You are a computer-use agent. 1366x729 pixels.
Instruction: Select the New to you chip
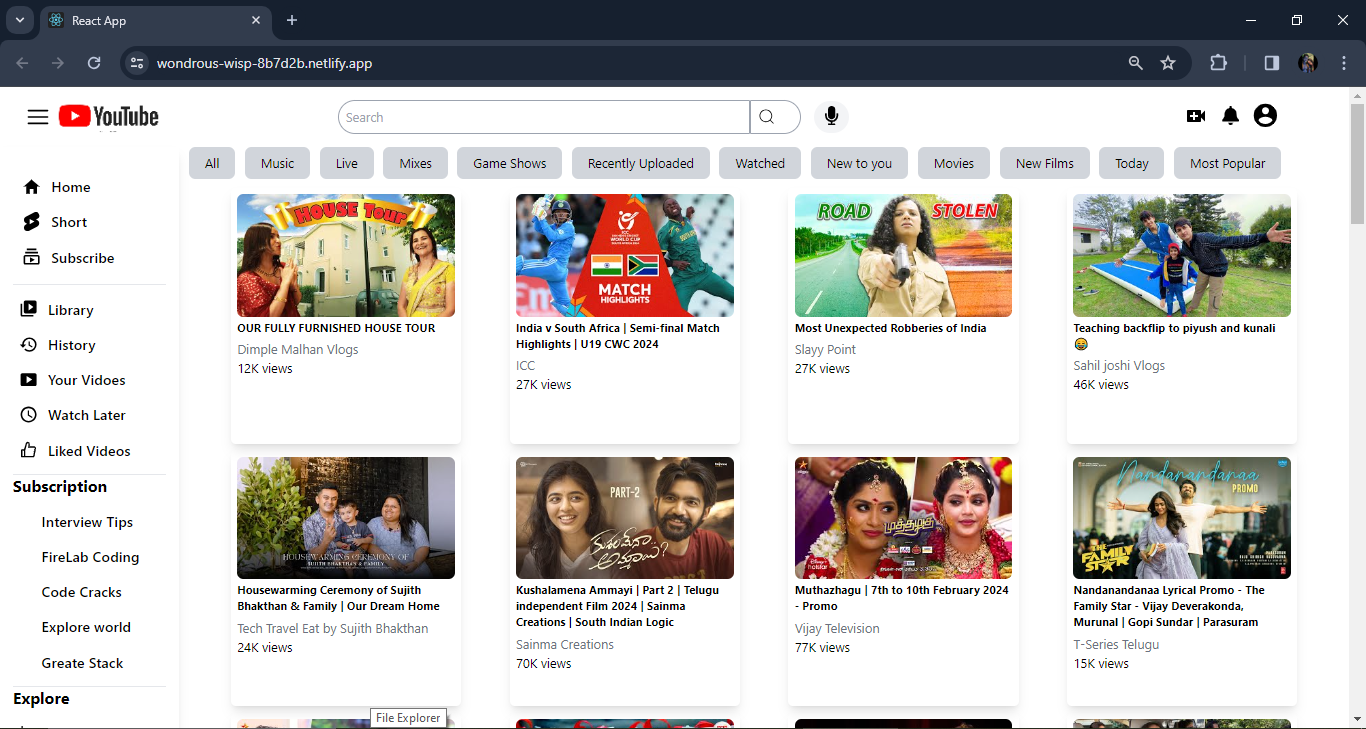pyautogui.click(x=859, y=163)
